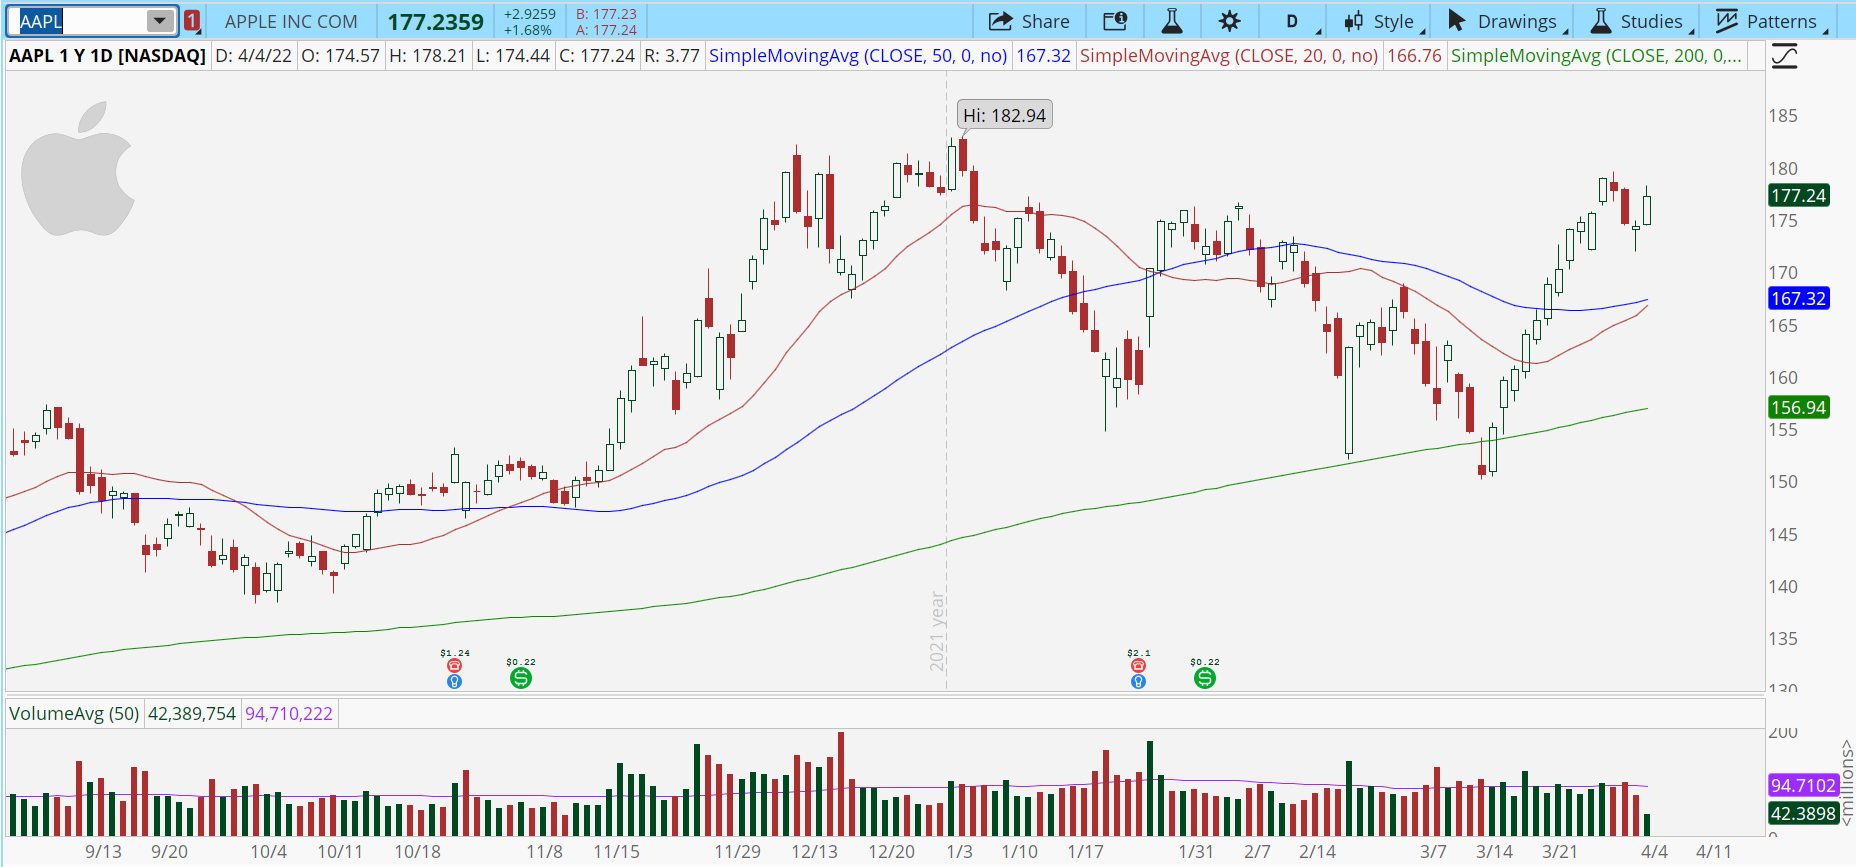Click the low price L: 174.44
1856x867 pixels.
tap(512, 56)
